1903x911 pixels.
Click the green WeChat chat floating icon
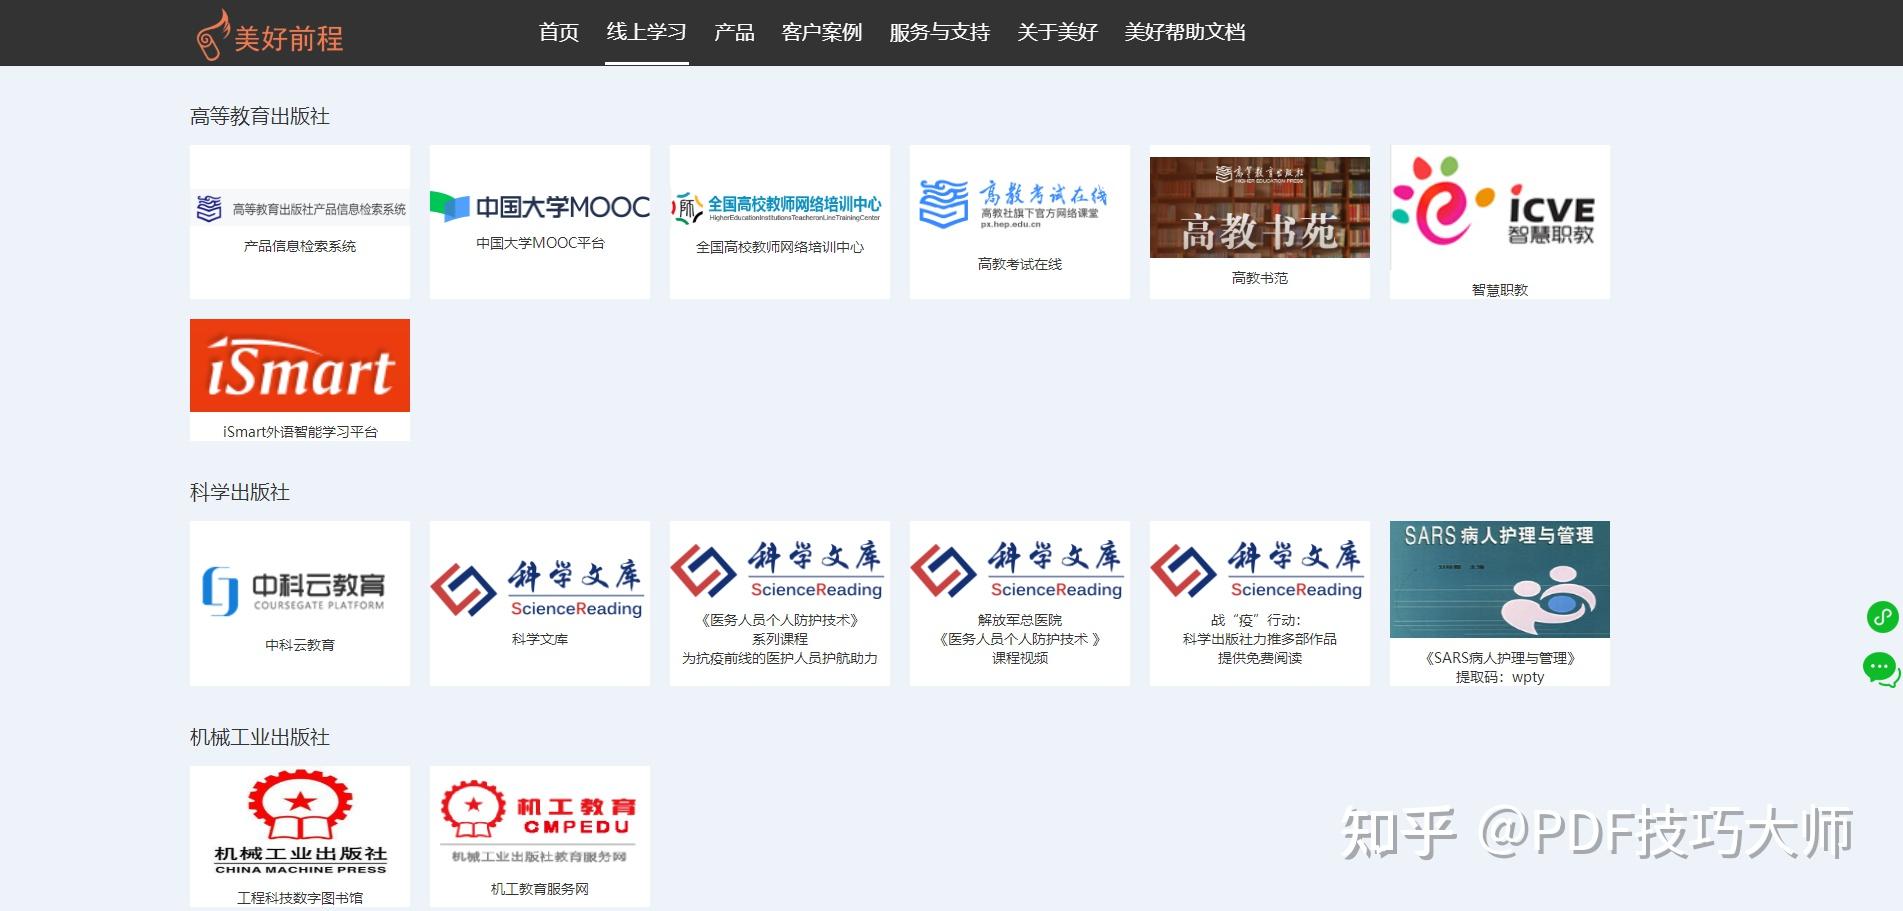(x=1881, y=668)
